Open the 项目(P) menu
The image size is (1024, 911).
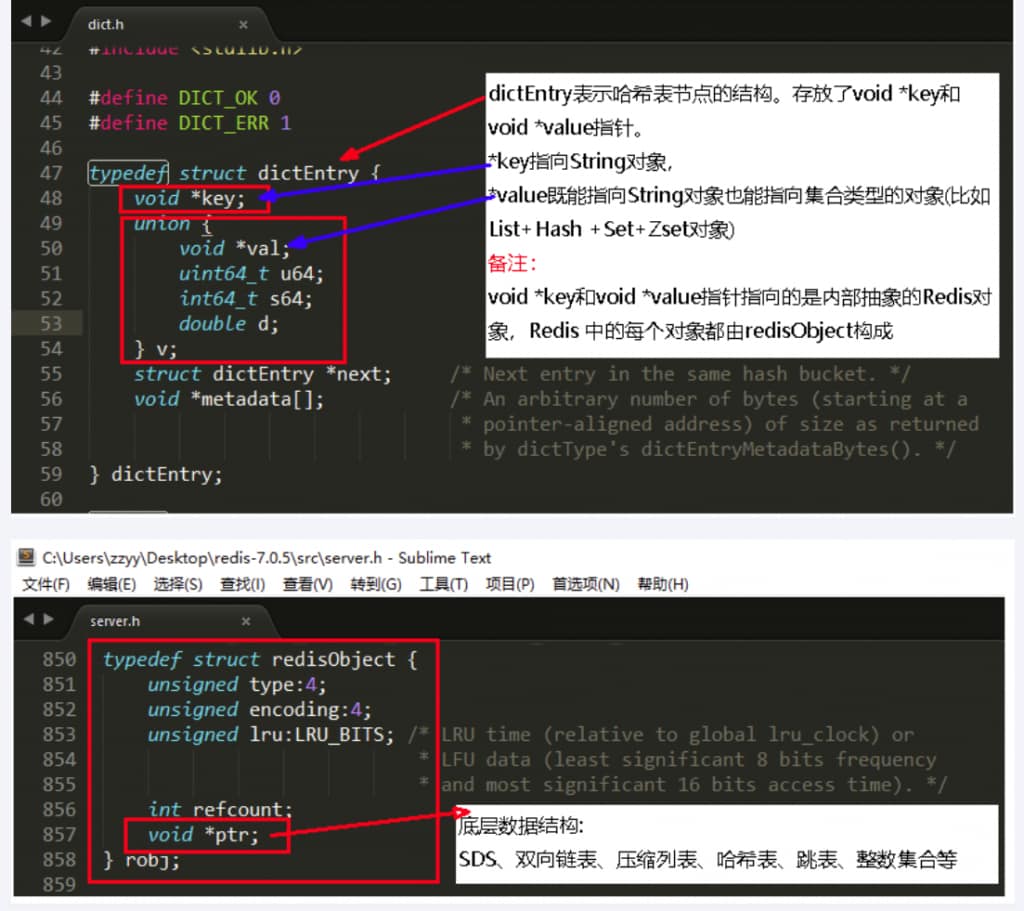tap(510, 584)
